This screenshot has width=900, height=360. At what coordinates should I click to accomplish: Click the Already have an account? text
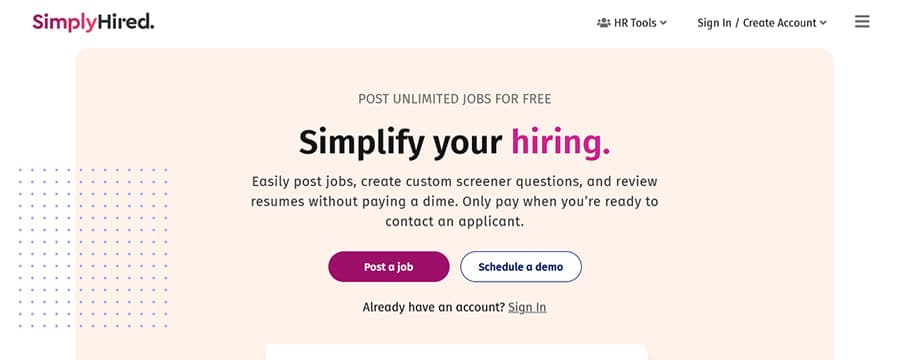pos(433,307)
